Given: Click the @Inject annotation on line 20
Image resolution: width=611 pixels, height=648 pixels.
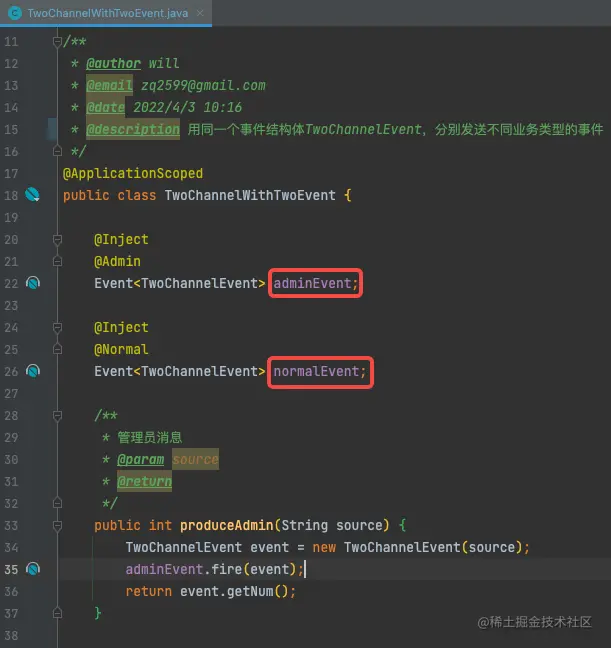Looking at the screenshot, I should 121,239.
